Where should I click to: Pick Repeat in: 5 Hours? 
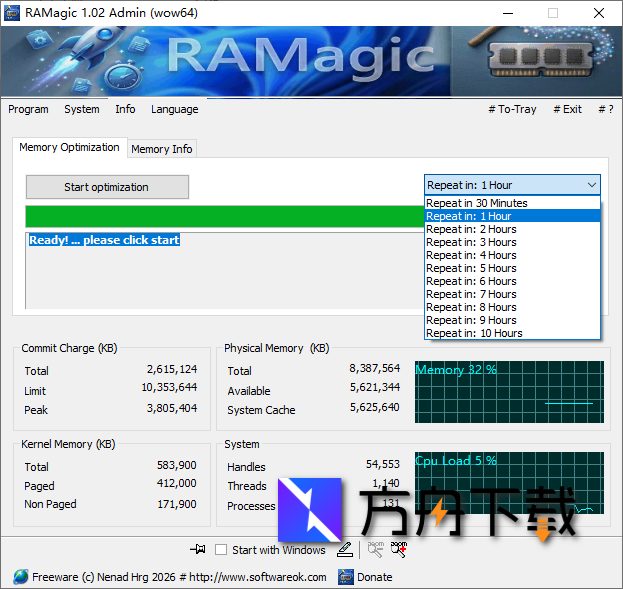tap(512, 268)
